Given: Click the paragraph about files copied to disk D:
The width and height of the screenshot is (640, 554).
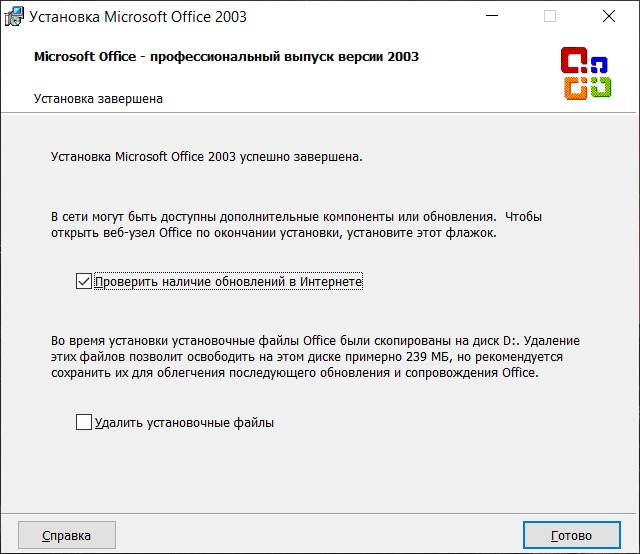Looking at the screenshot, I should click(x=315, y=357).
